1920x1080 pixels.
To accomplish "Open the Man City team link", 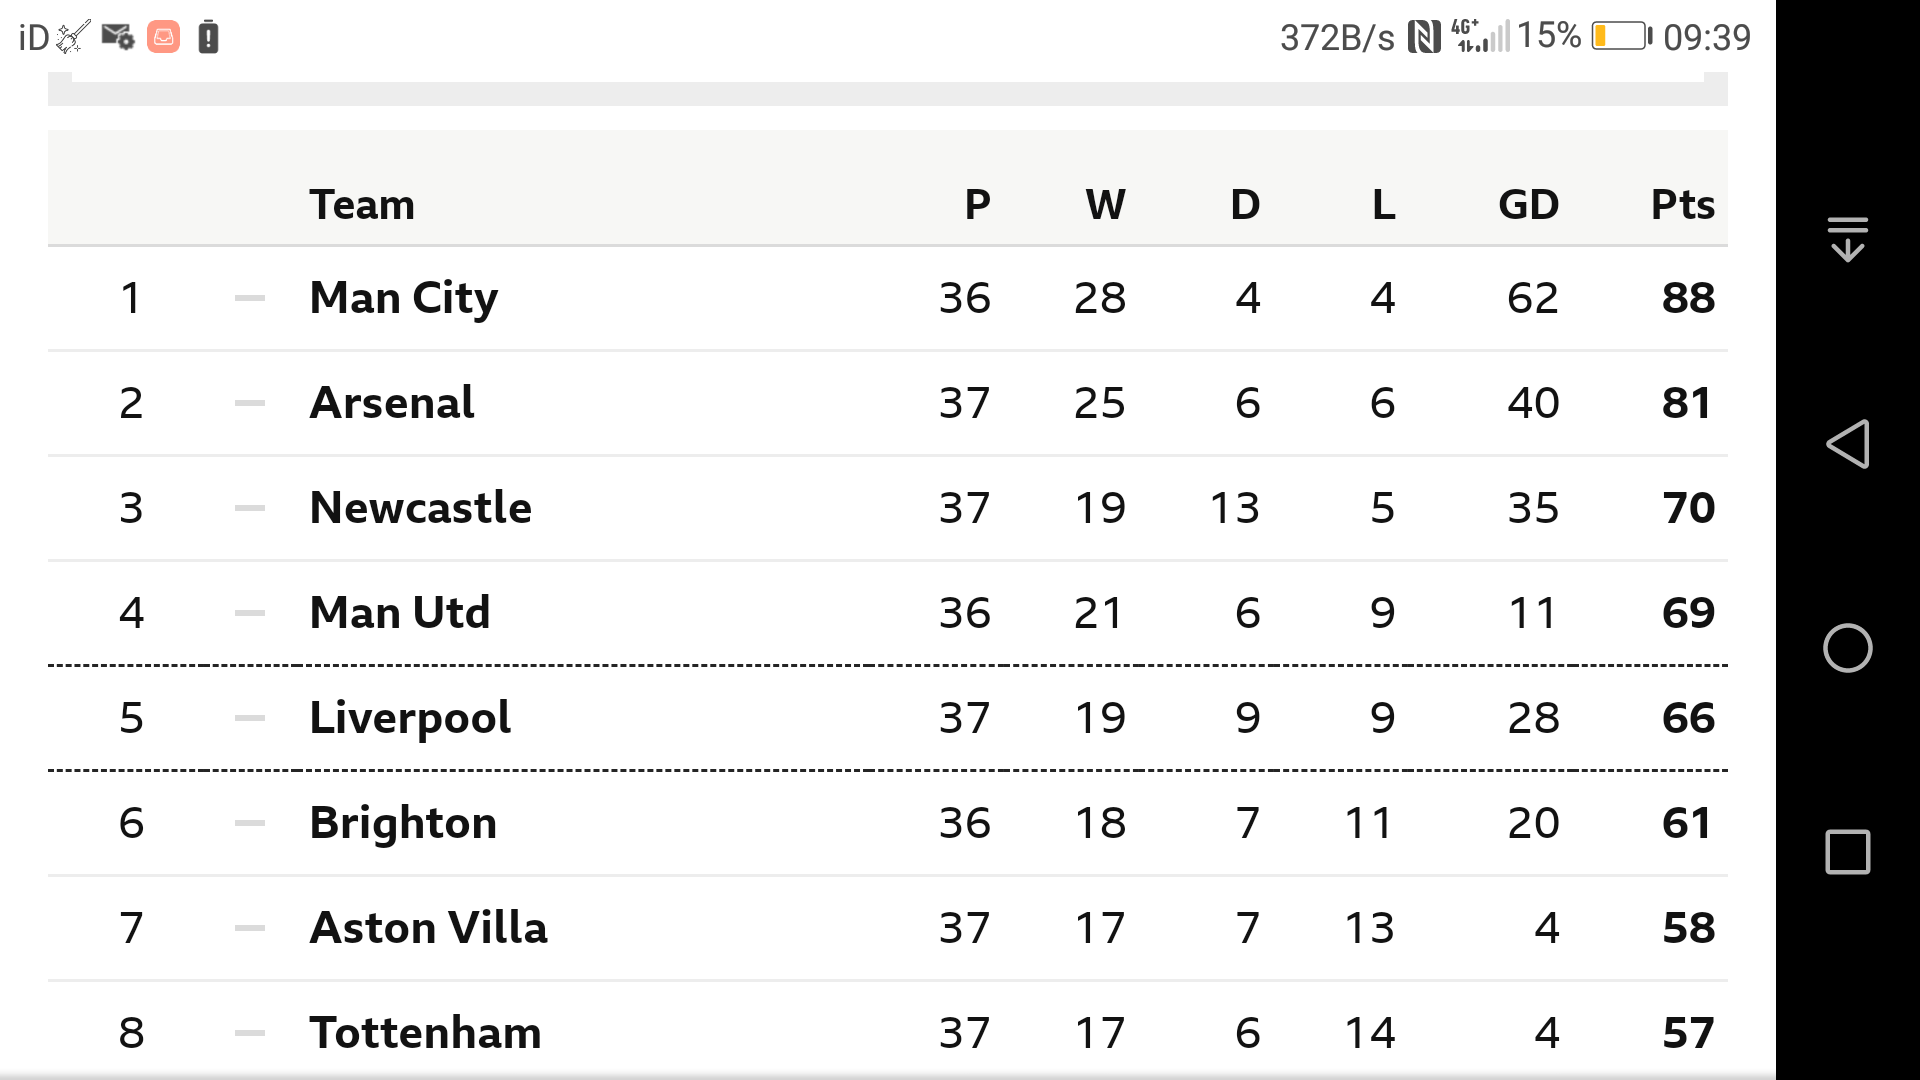I will tap(404, 298).
